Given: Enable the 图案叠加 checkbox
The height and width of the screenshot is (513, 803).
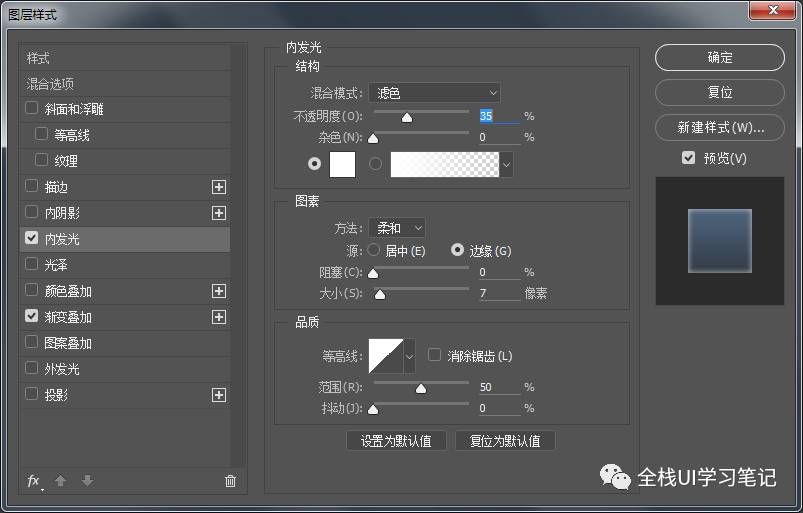Looking at the screenshot, I should [32, 342].
